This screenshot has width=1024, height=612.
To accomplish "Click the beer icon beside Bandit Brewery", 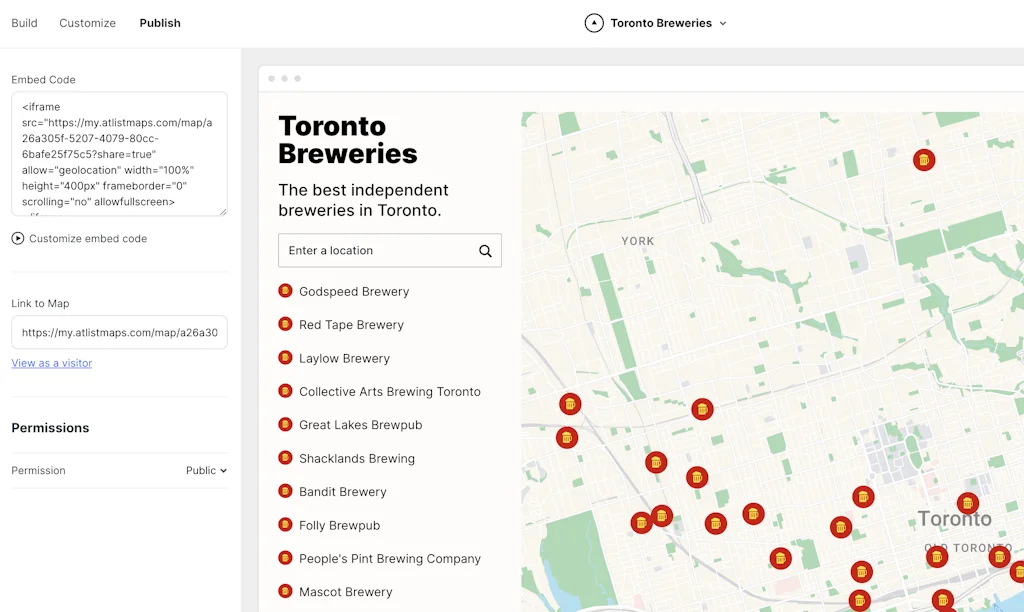I will coord(285,491).
